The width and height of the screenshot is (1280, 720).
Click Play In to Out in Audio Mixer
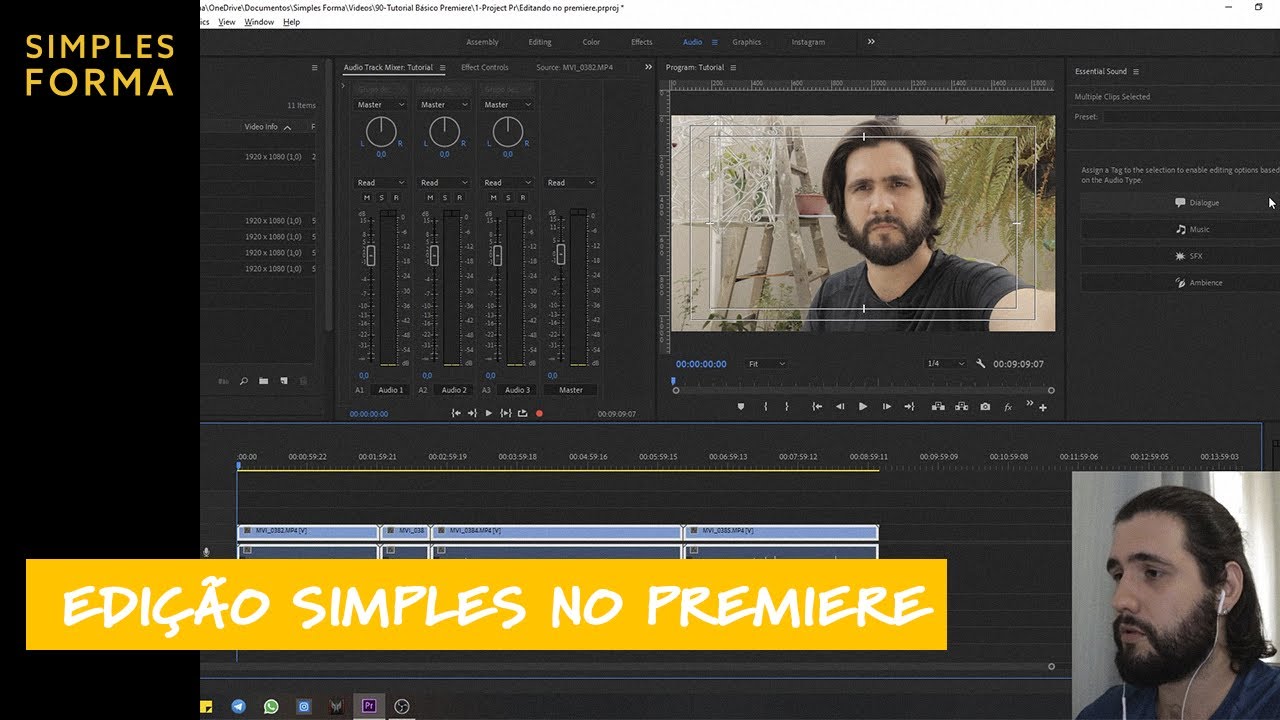tap(506, 413)
